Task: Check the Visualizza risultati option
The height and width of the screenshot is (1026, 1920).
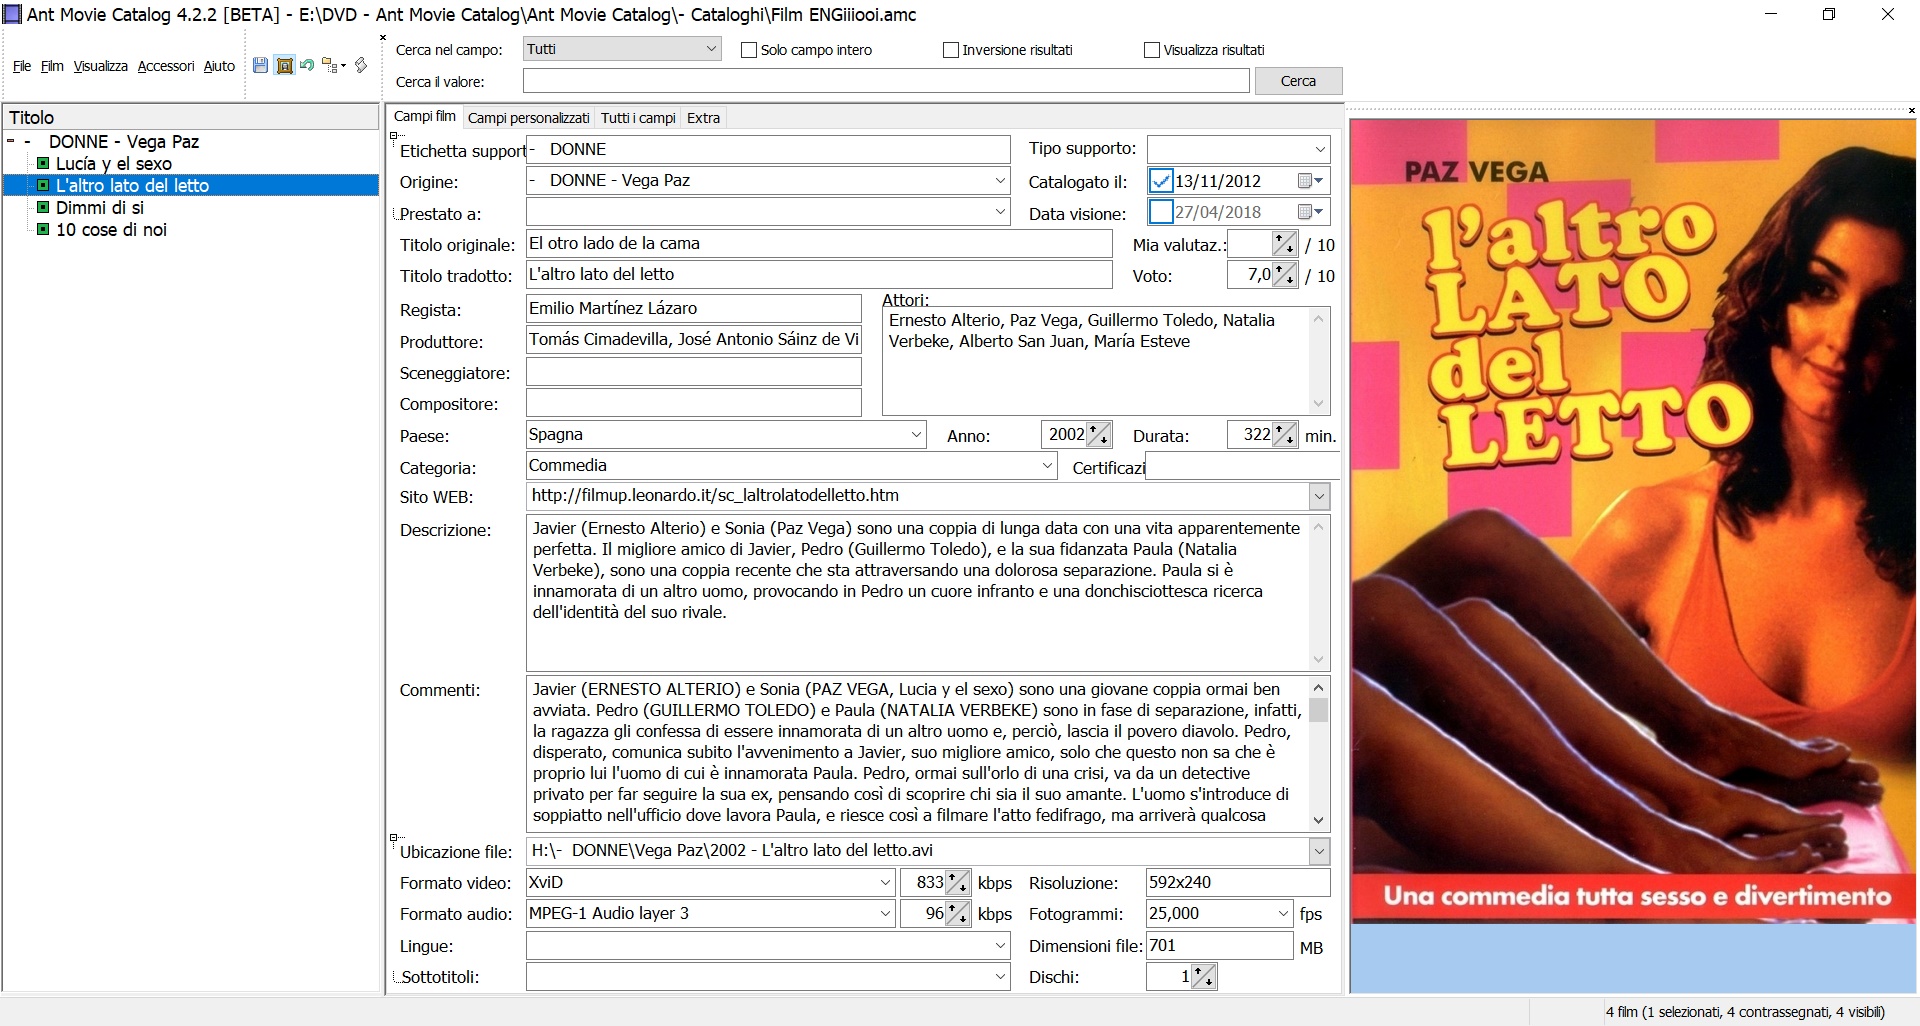Action: (x=1151, y=50)
